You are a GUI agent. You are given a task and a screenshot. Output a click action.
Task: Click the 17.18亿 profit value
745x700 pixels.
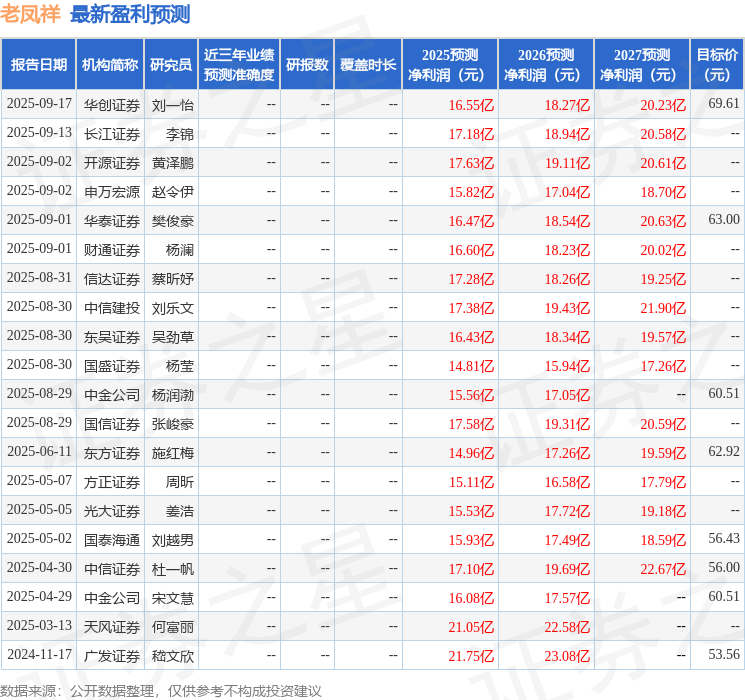471,134
